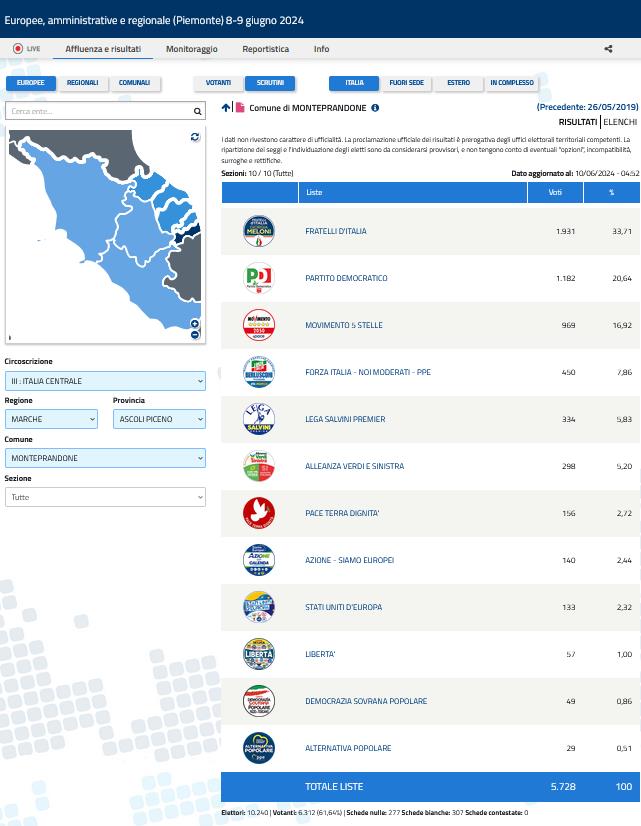Switch to SCRUTINI view
This screenshot has height=826, width=641.
(270, 83)
